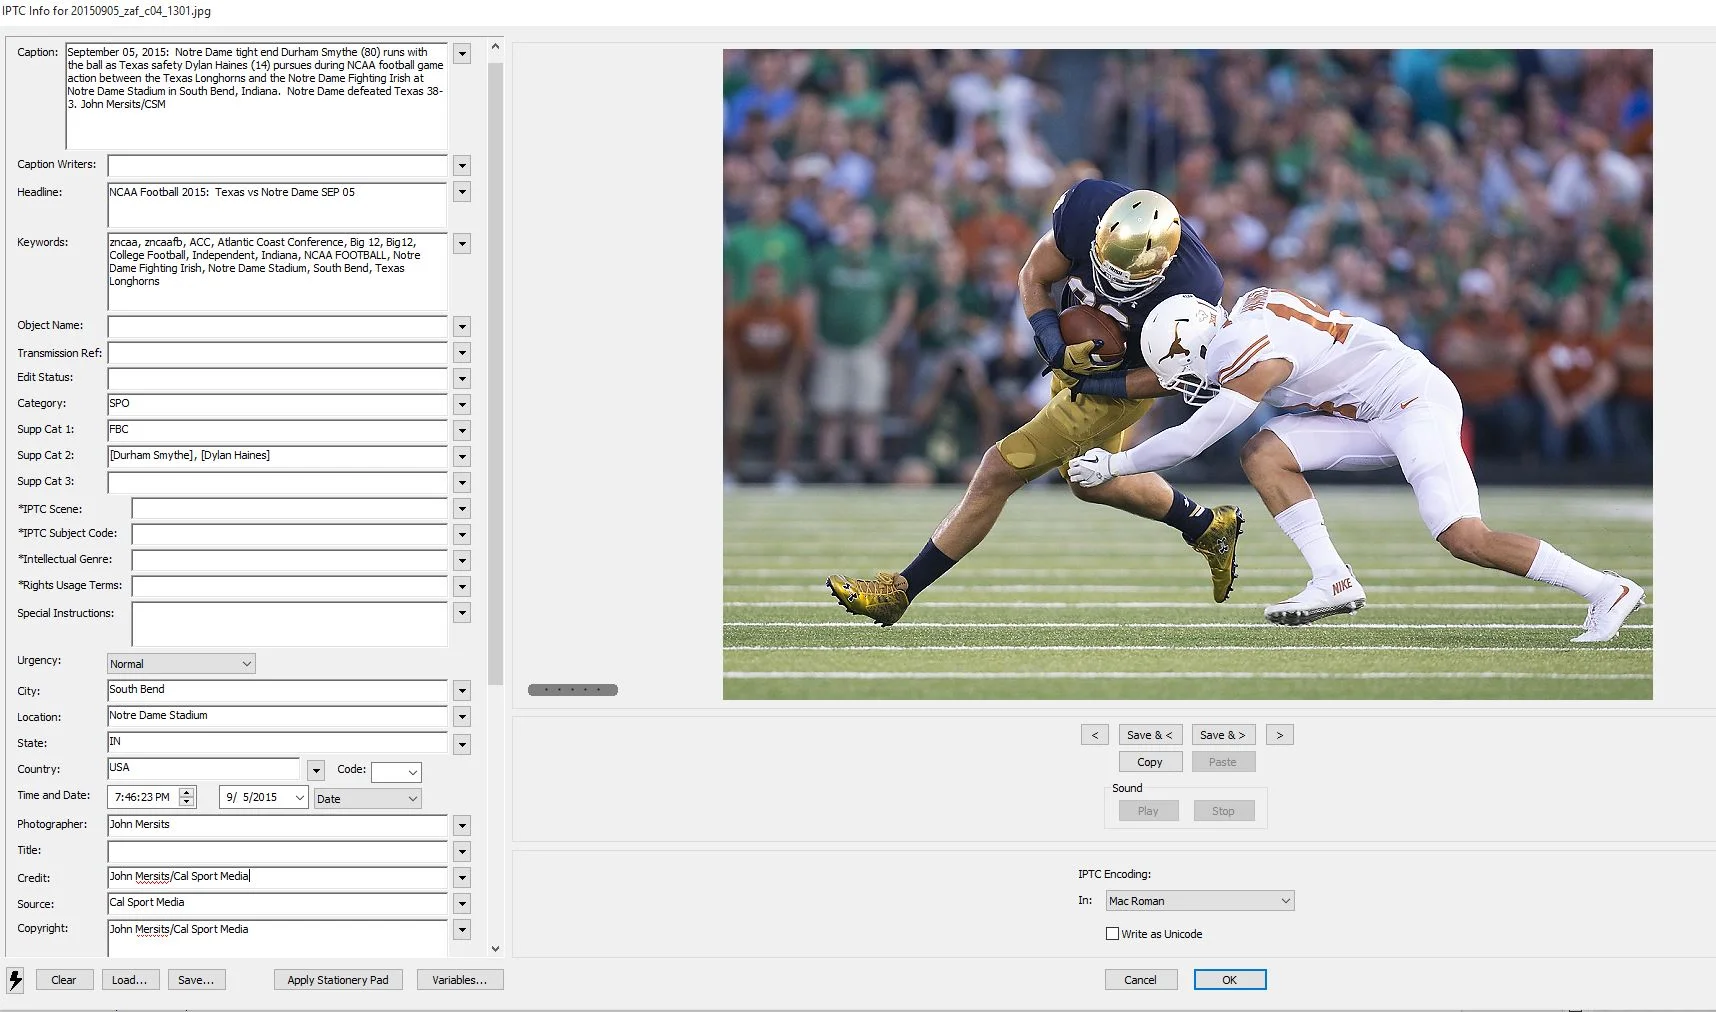
Task: Open the Rights Usage Terms dropdown arrow
Action: coord(462,587)
